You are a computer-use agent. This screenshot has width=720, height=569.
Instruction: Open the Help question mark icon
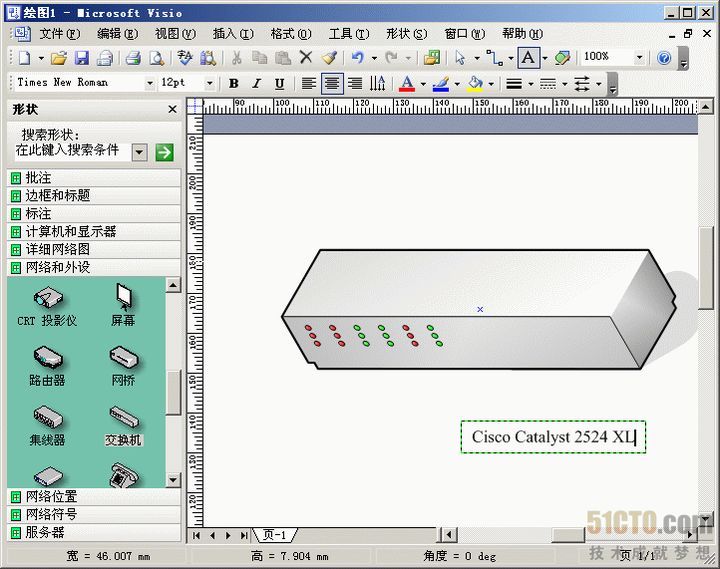(664, 58)
